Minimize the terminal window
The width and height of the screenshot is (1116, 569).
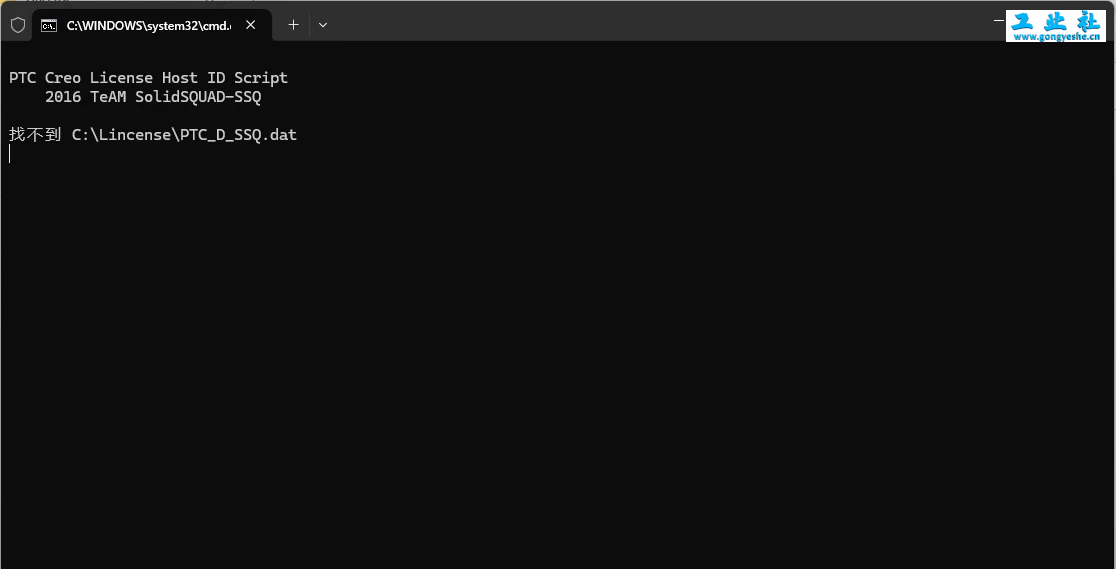tap(998, 21)
